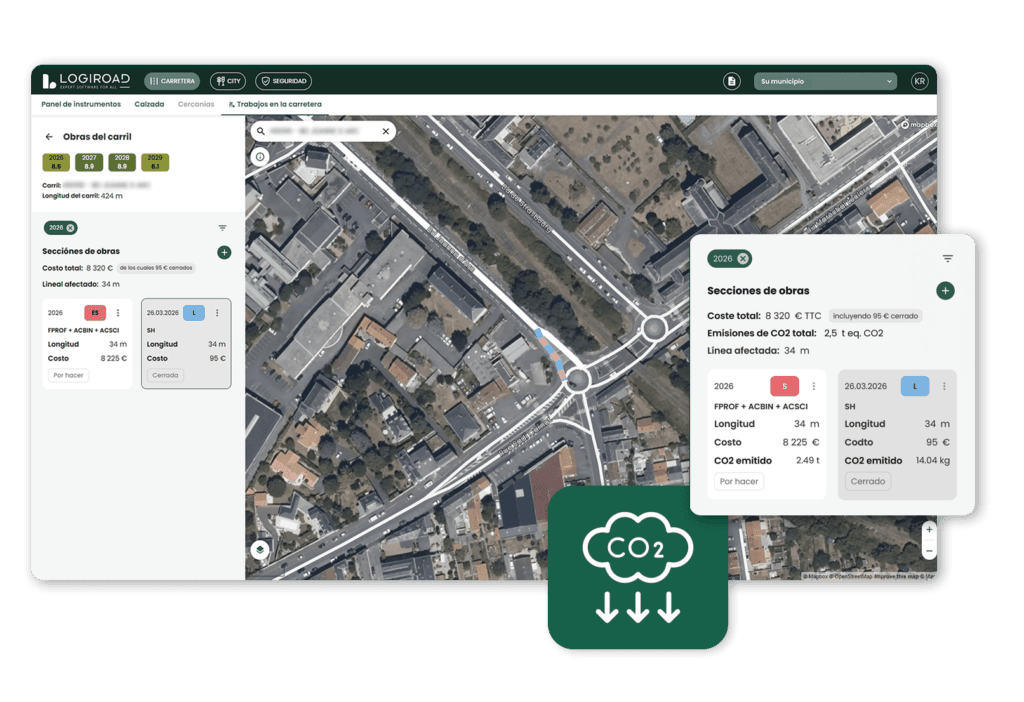Select the CITY module button
Screen dimensions: 1024x702
(x=228, y=81)
